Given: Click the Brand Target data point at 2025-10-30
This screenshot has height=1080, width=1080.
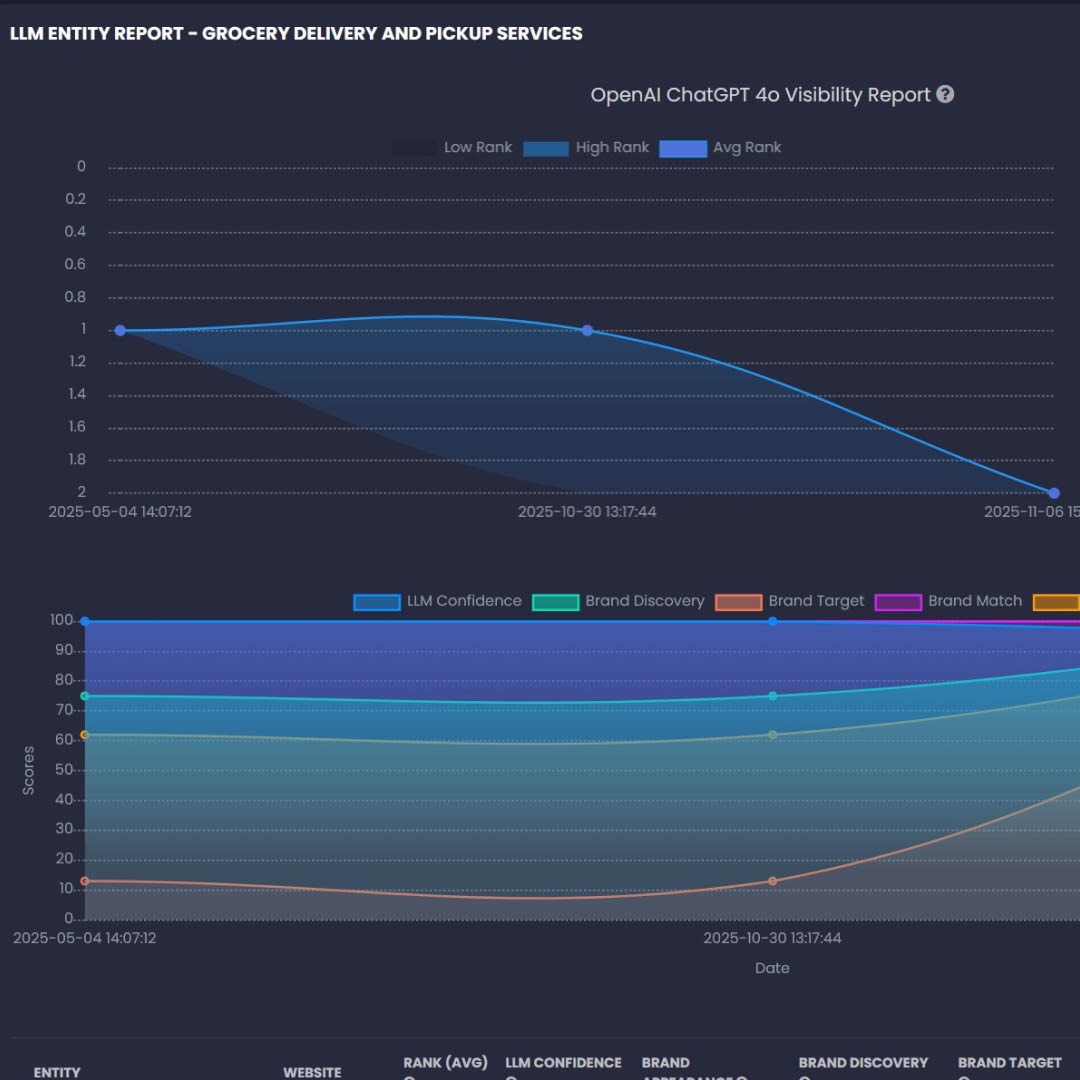Looking at the screenshot, I should click(770, 881).
